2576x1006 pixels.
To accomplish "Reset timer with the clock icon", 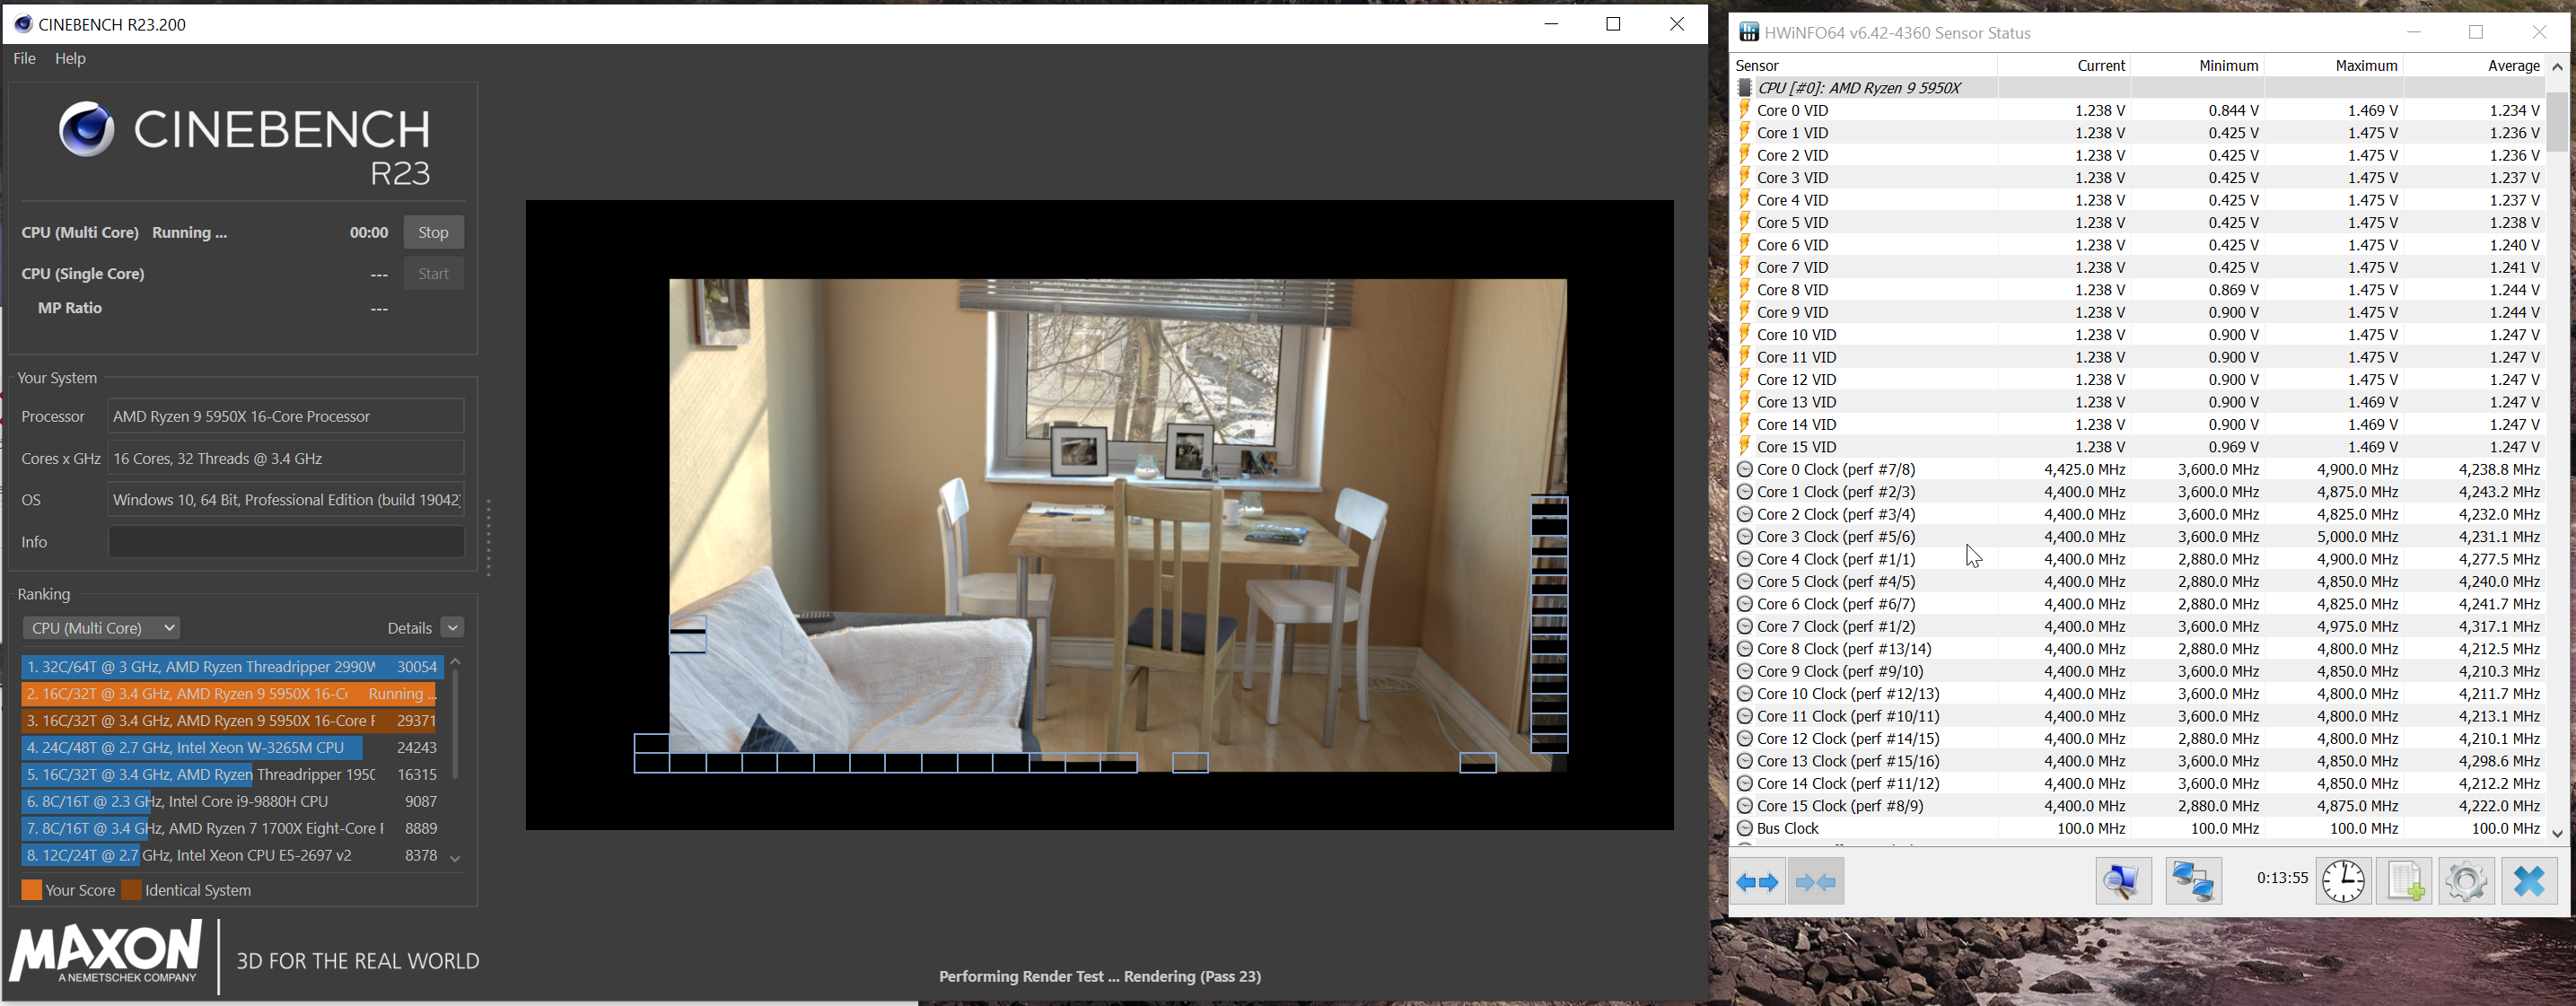I will (x=2343, y=882).
